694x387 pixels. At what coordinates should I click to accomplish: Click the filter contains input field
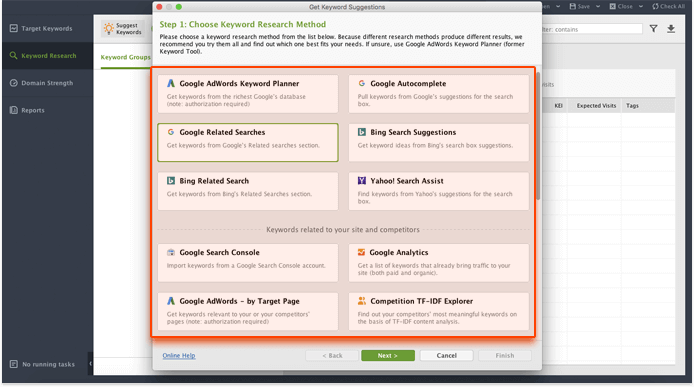[x=591, y=29]
